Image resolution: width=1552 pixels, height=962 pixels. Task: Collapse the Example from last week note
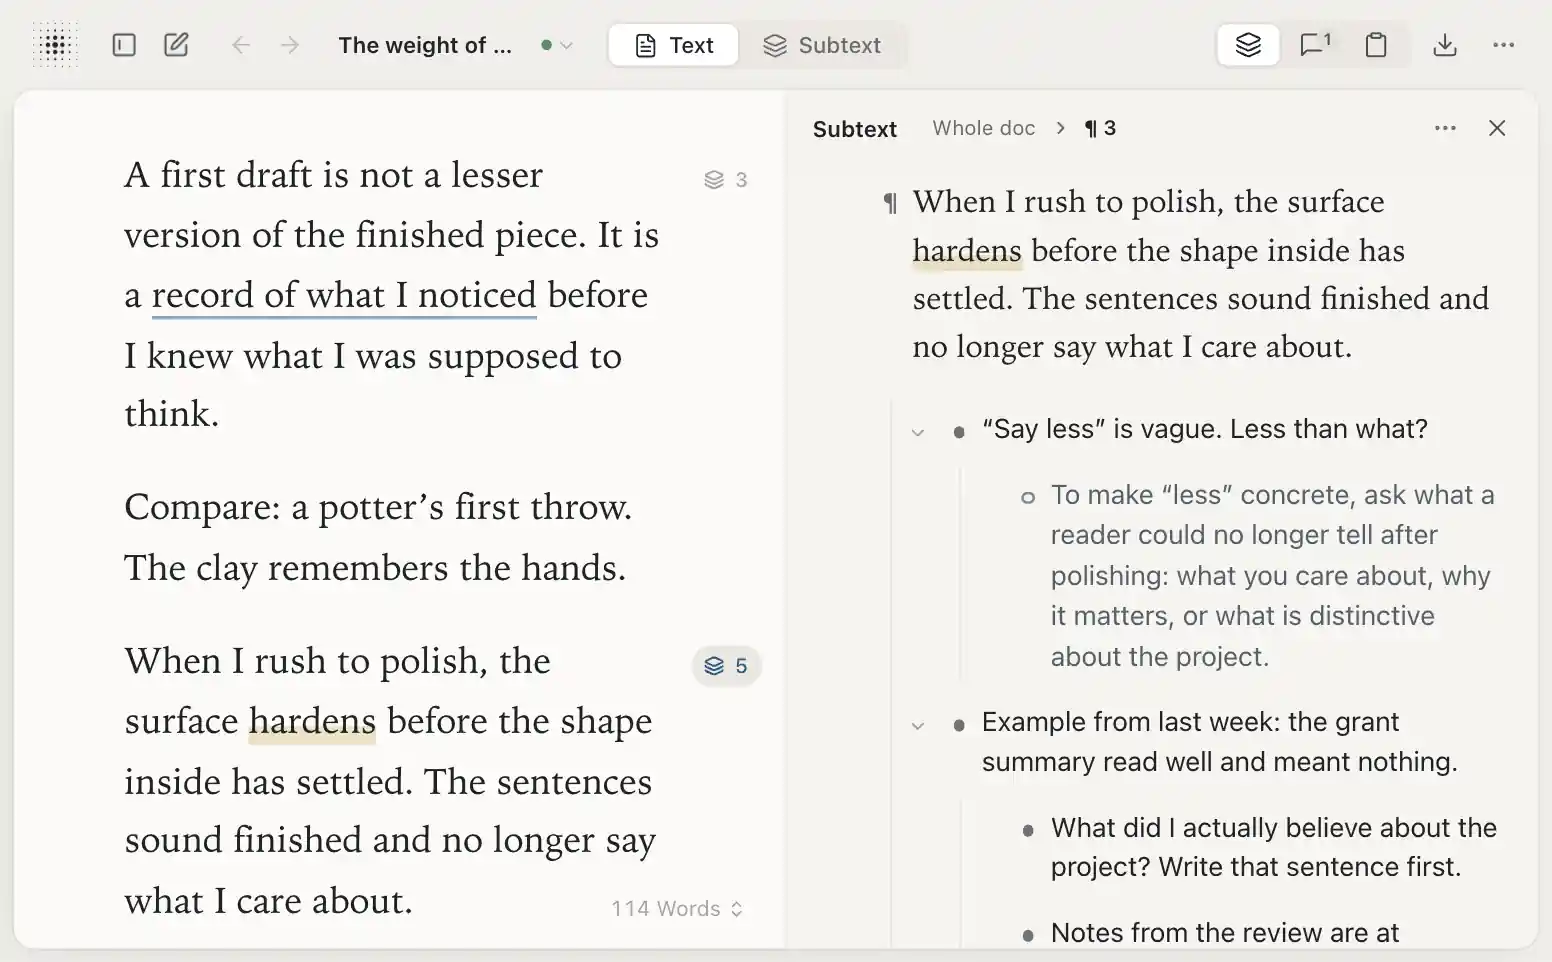(x=918, y=726)
